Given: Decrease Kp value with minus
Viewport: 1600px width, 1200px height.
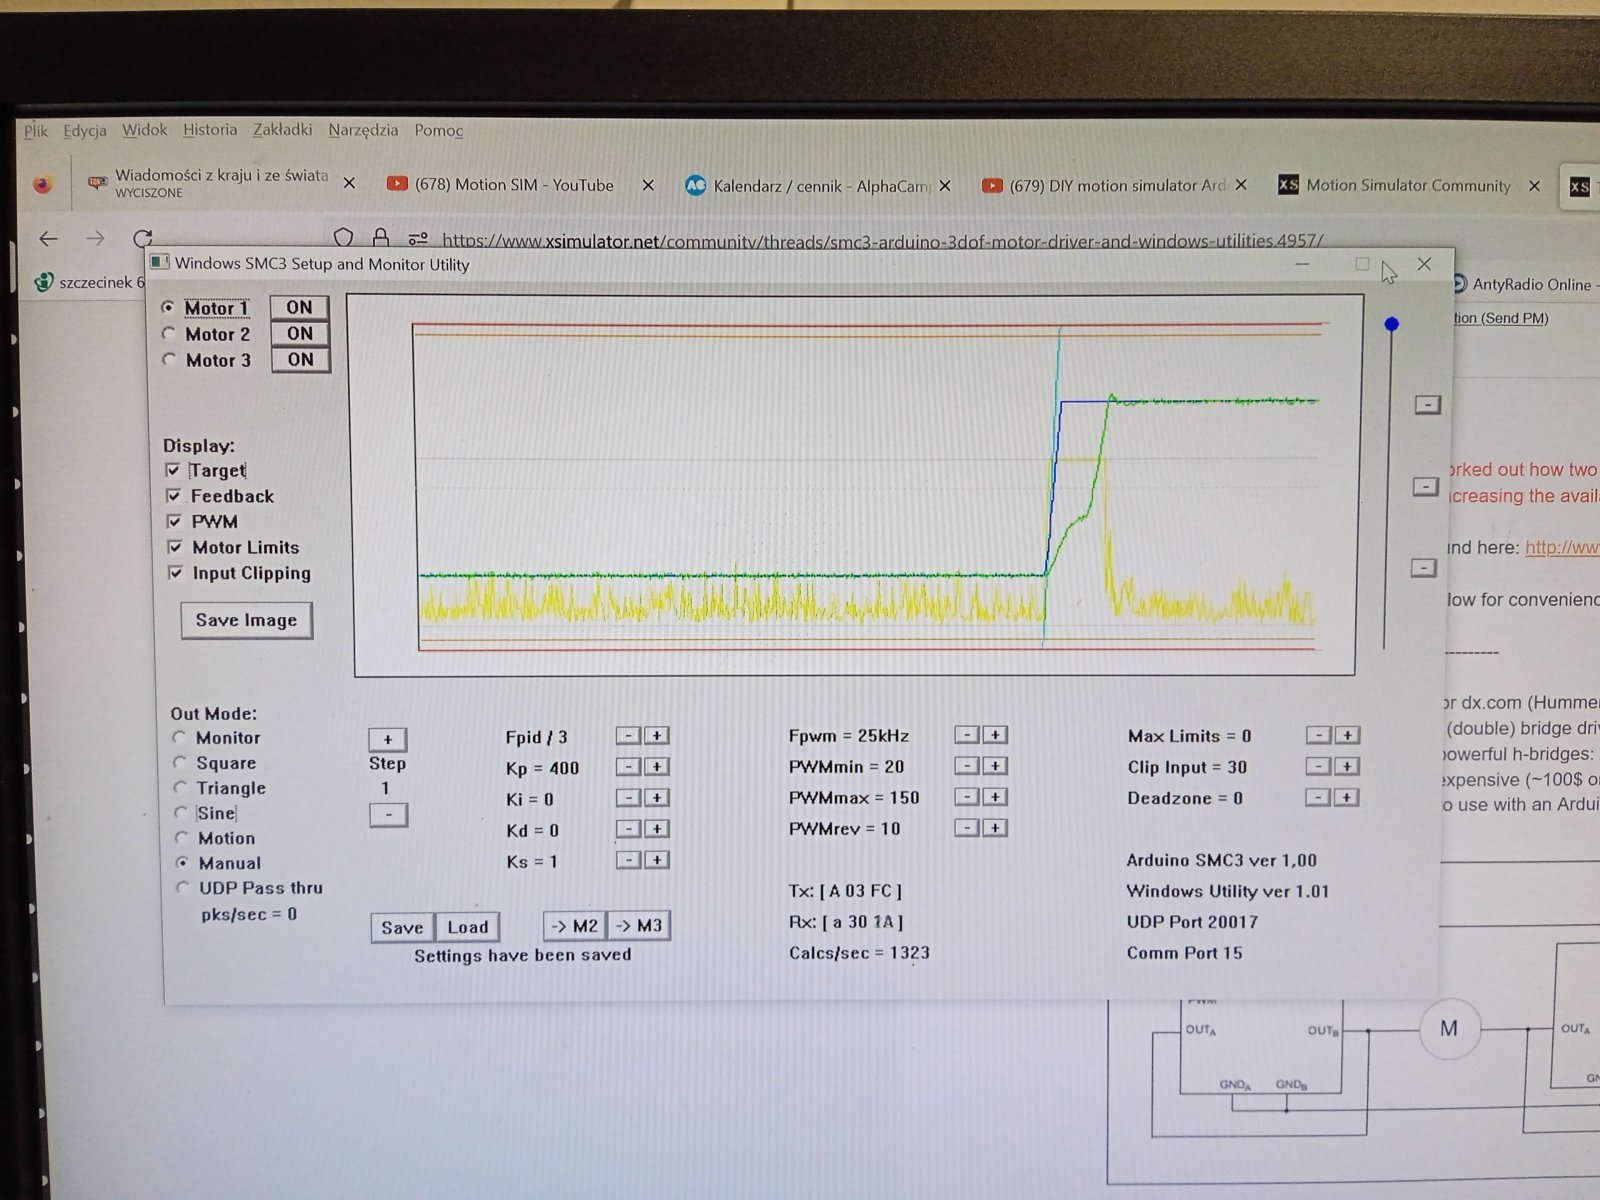Looking at the screenshot, I should point(628,767).
